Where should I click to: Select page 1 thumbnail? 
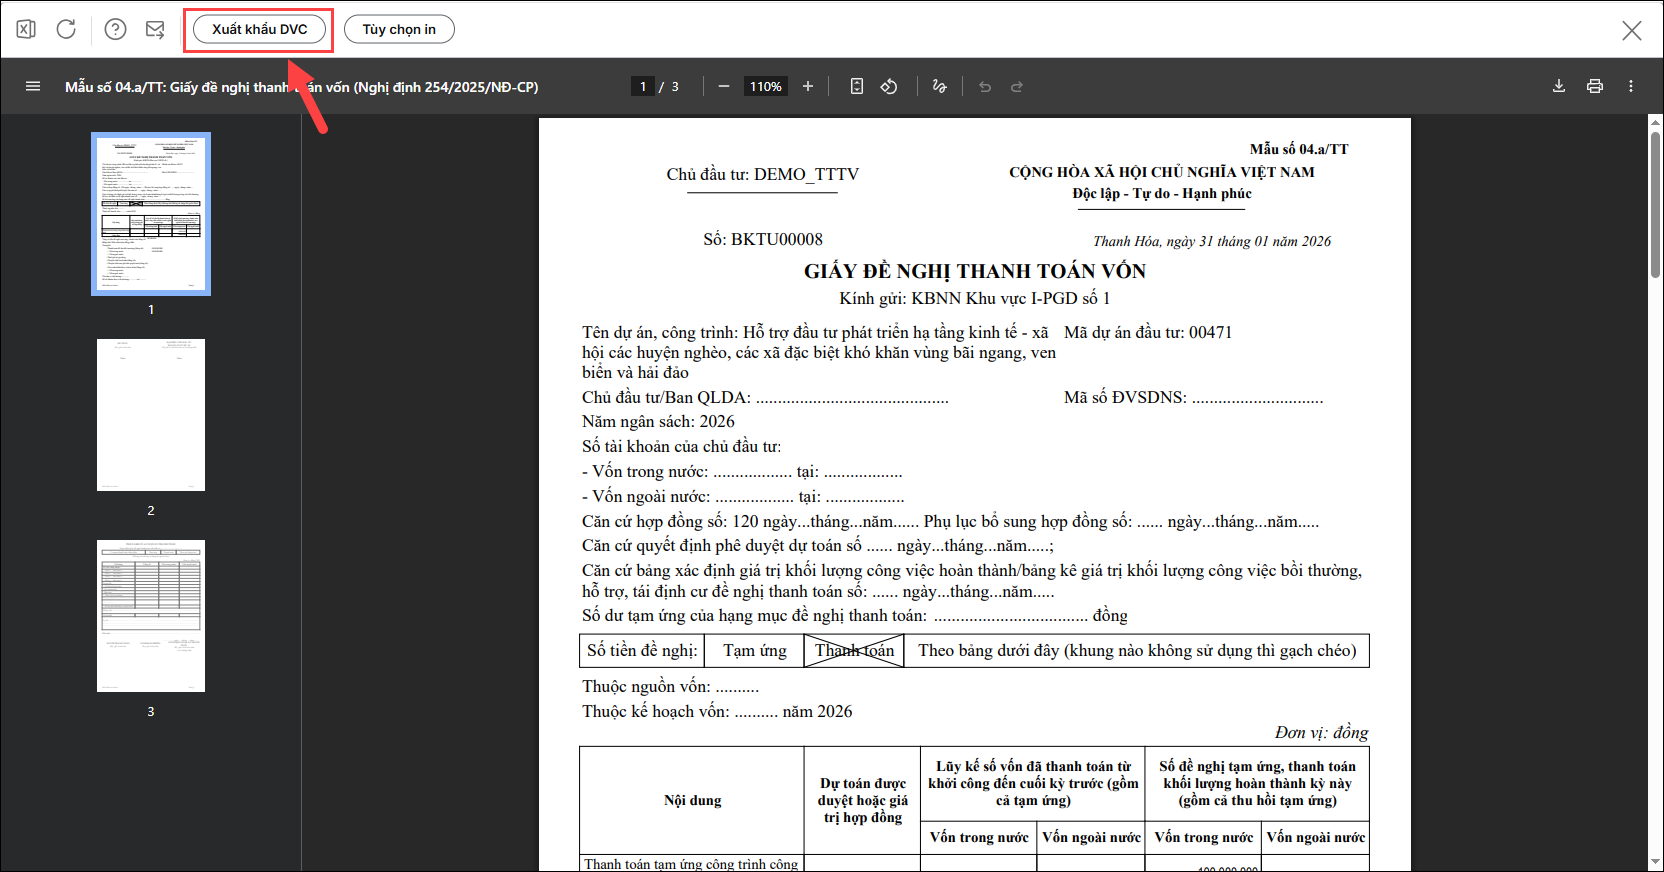pyautogui.click(x=151, y=214)
